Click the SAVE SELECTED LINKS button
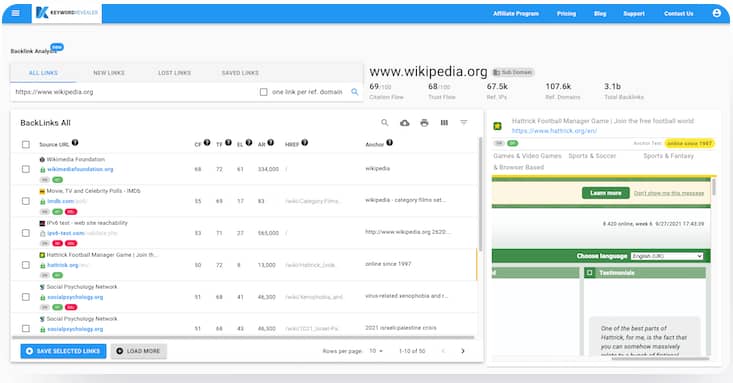The width and height of the screenshot is (733, 383). (x=63, y=351)
